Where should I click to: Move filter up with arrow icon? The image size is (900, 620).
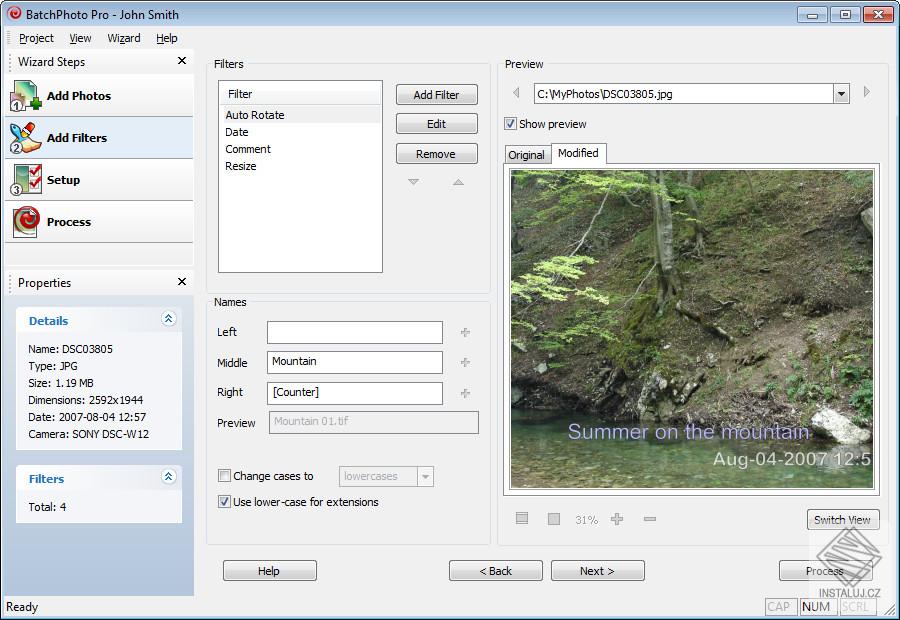coord(458,182)
